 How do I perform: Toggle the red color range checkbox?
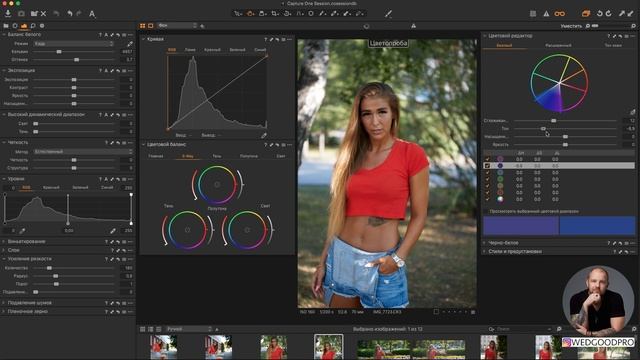(487, 192)
